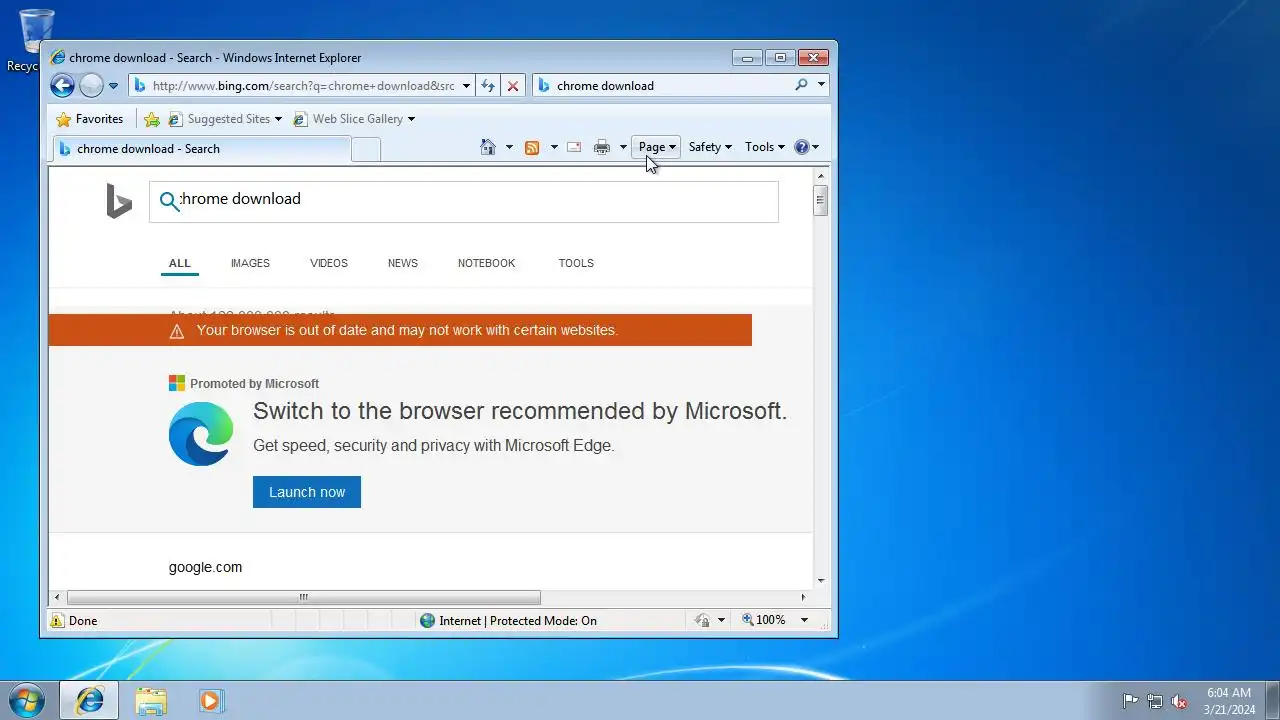Open the Suggested Sites dropdown
Image resolution: width=1280 pixels, height=720 pixels.
[225, 119]
